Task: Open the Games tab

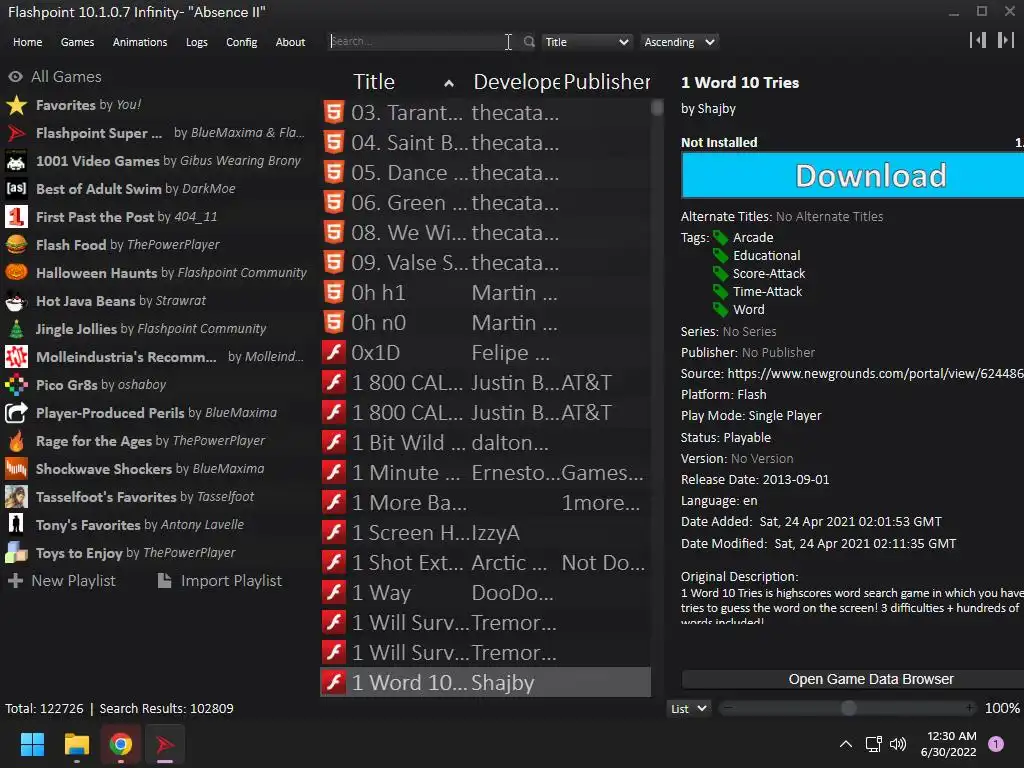Action: pos(77,42)
